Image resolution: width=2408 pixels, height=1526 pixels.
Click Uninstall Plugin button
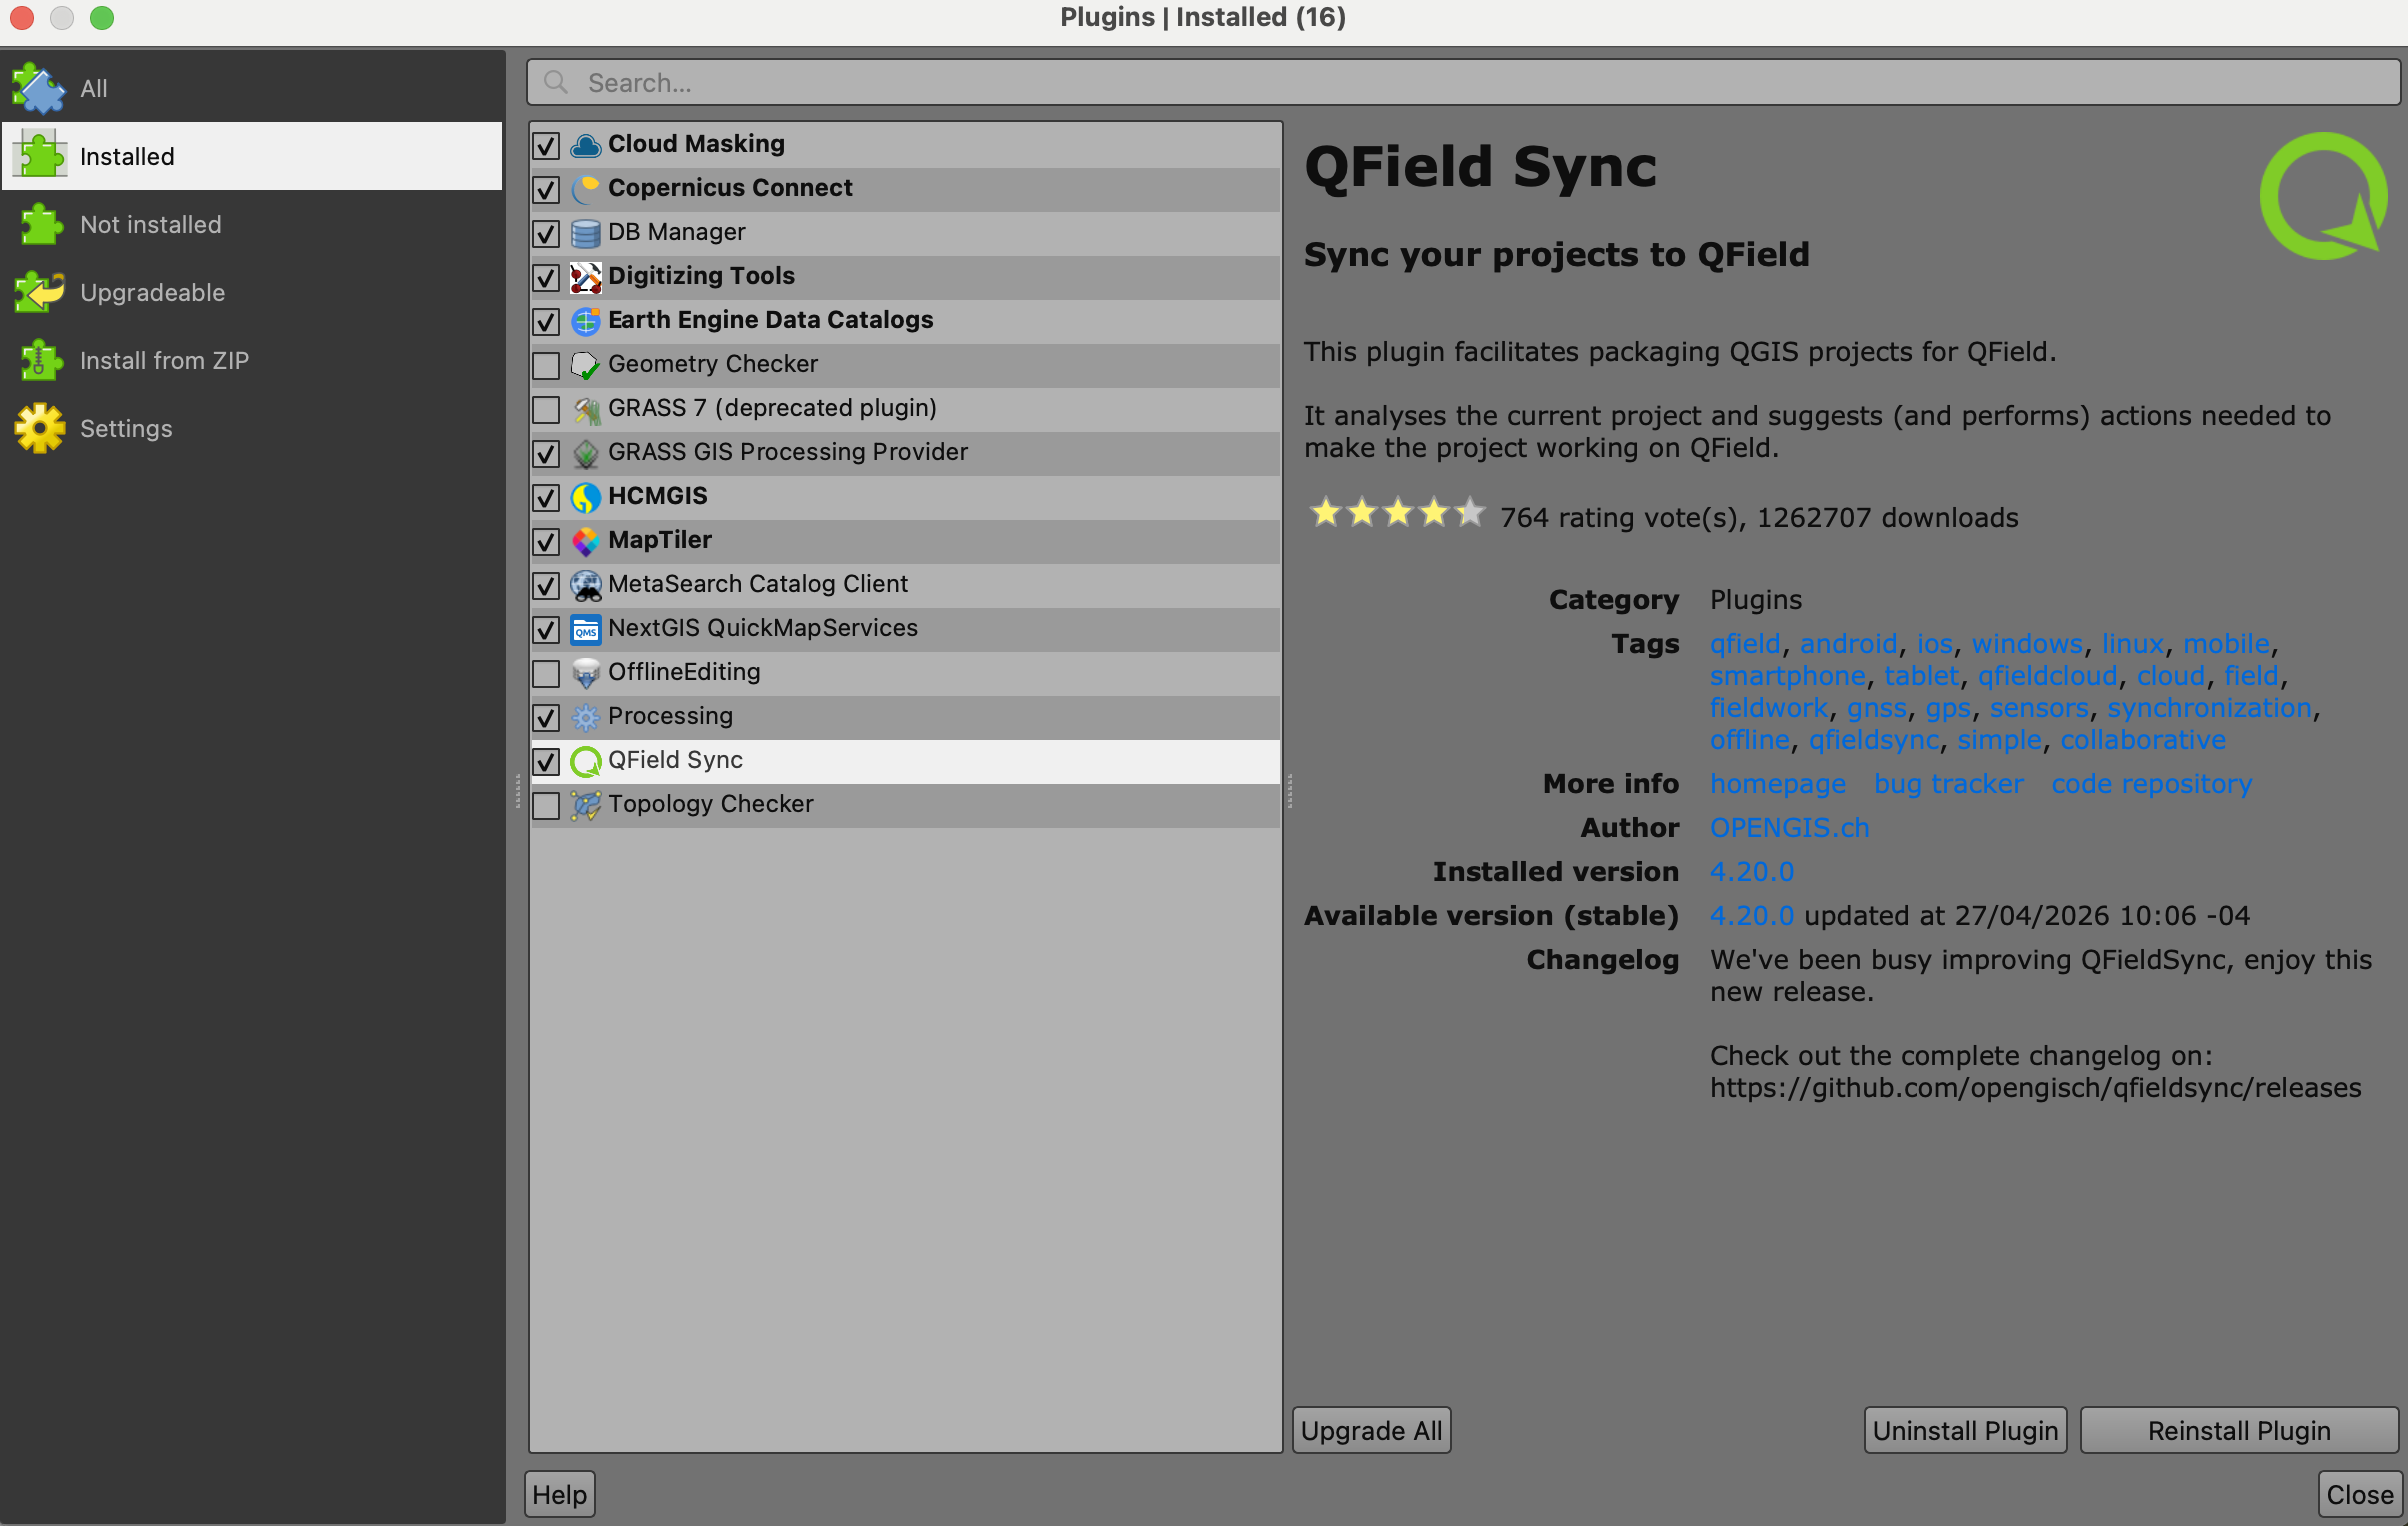[1965, 1431]
